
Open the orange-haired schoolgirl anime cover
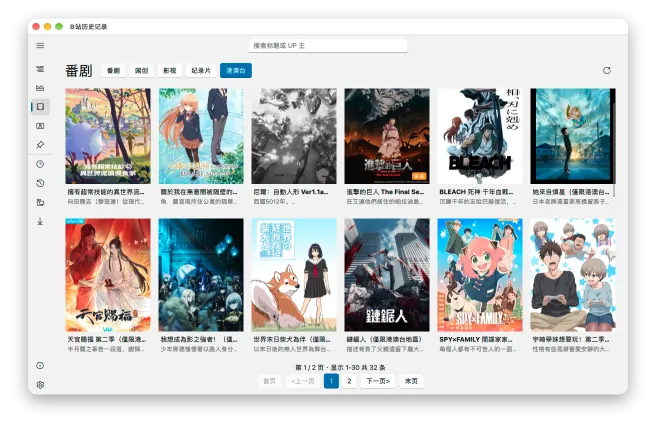[x=201, y=136]
